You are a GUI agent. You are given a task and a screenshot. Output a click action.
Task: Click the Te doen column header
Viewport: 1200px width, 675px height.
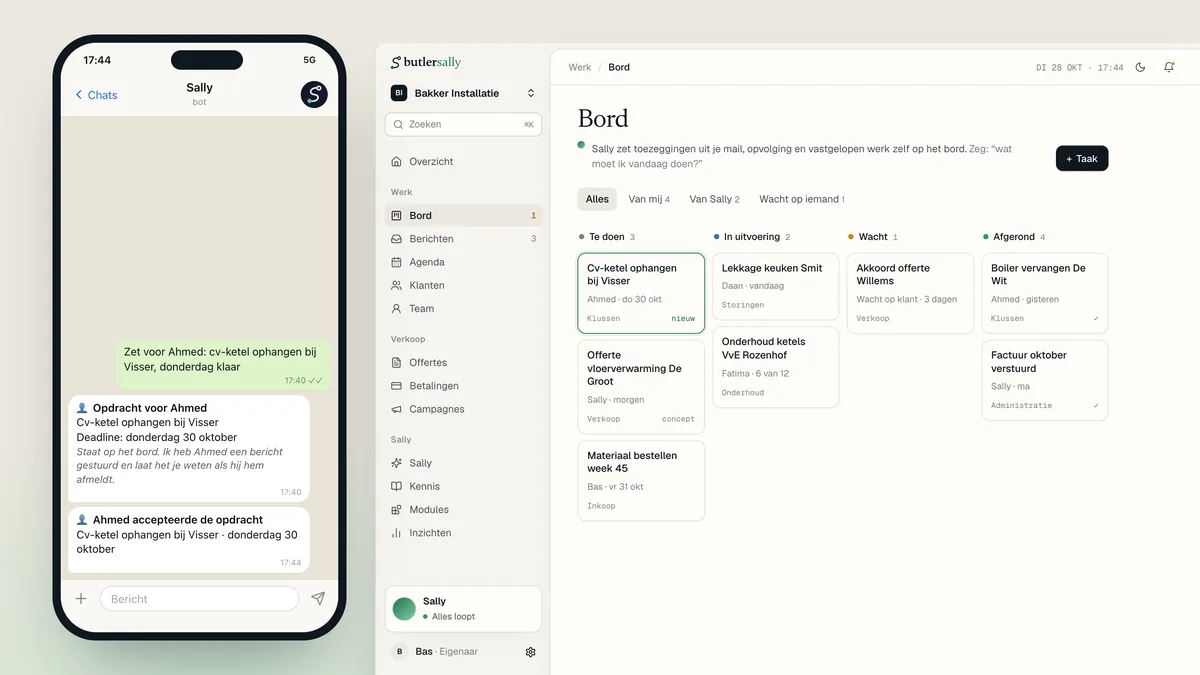(x=607, y=237)
